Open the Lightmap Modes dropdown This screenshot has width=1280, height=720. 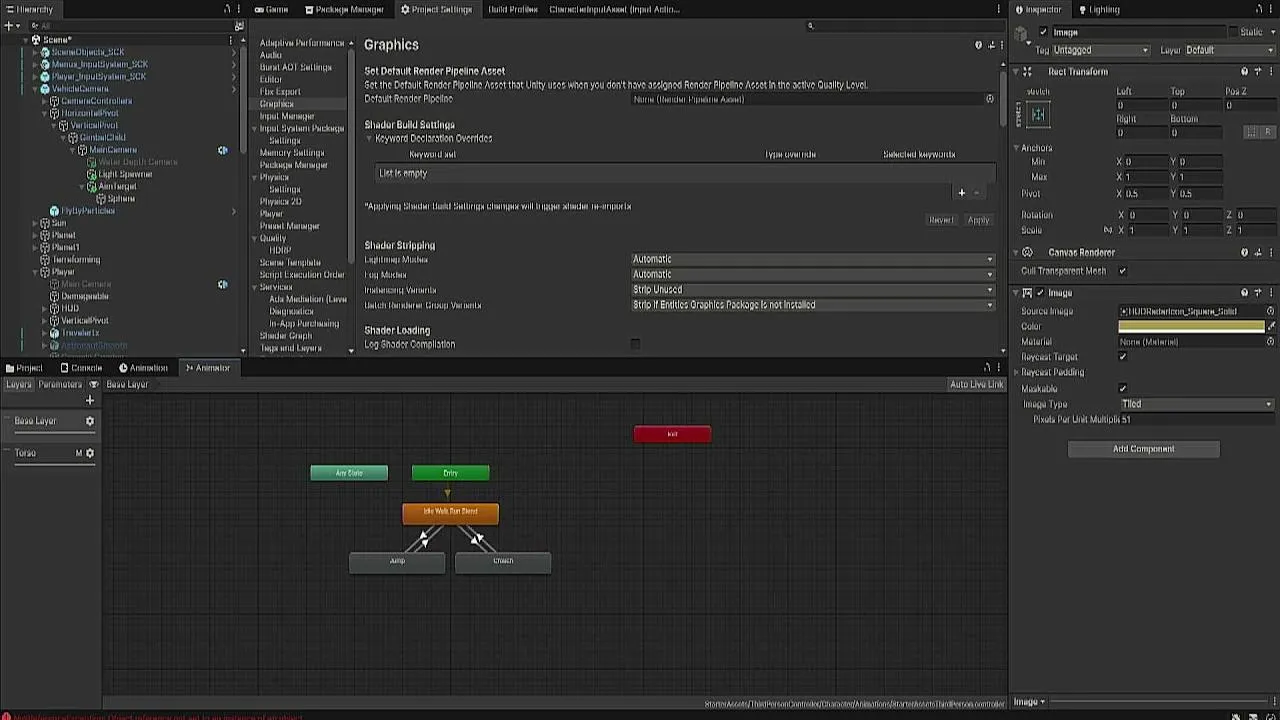click(x=813, y=259)
